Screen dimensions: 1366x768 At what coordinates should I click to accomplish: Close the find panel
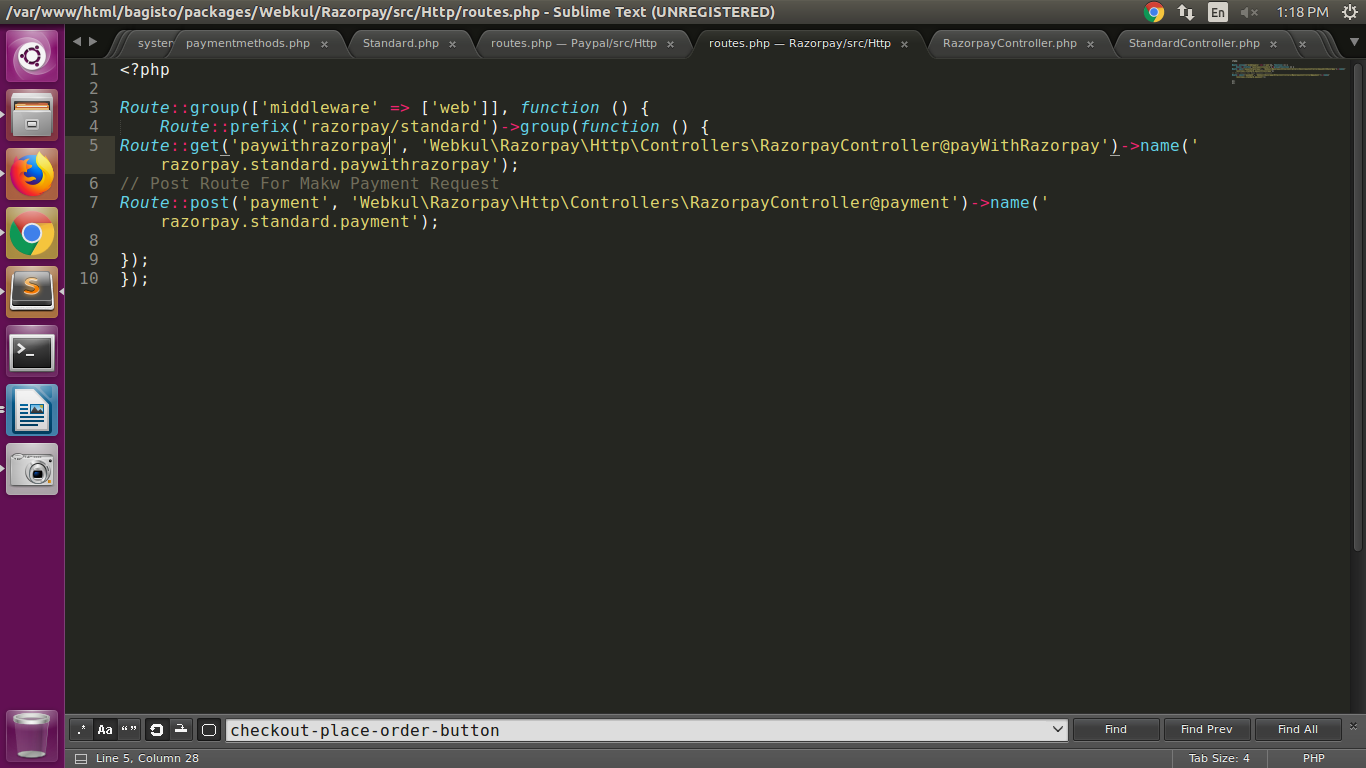(1354, 726)
